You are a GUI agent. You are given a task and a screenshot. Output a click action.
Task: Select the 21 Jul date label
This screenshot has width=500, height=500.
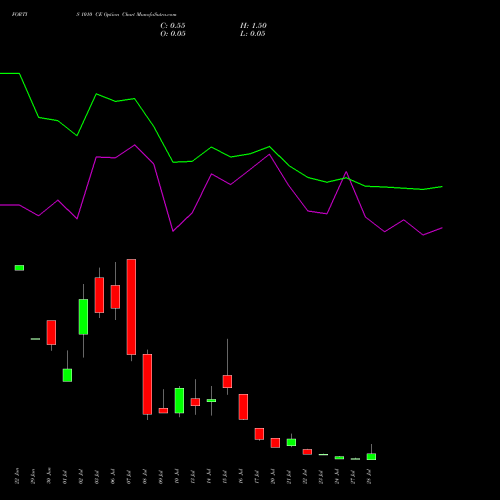click(x=289, y=477)
